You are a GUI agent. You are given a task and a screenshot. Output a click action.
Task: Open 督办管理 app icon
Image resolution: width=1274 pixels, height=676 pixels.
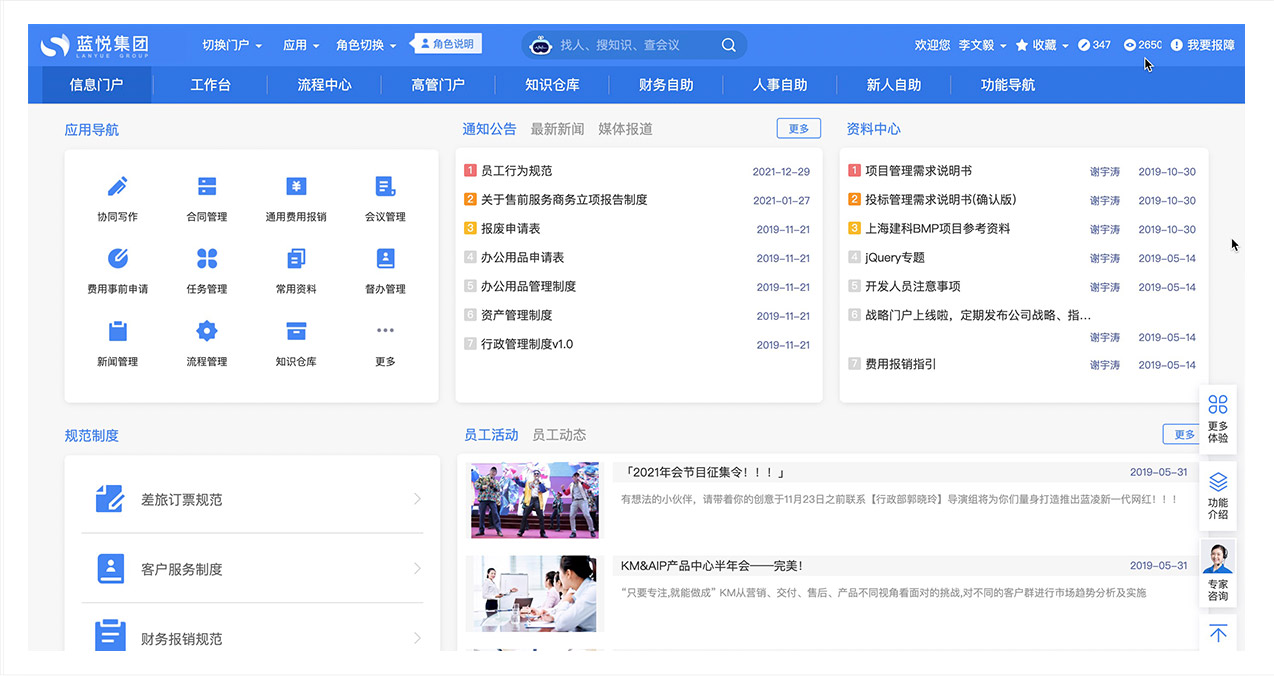point(385,259)
